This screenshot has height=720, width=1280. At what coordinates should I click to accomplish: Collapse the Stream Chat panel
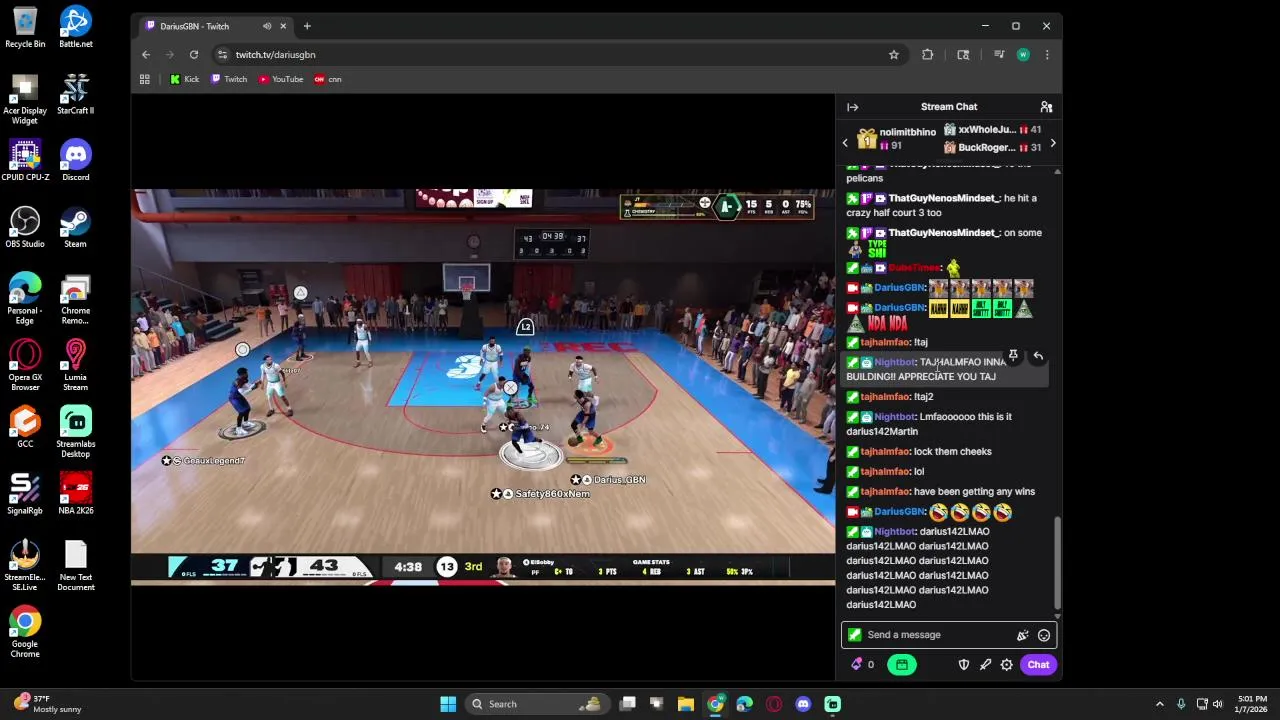tap(852, 107)
